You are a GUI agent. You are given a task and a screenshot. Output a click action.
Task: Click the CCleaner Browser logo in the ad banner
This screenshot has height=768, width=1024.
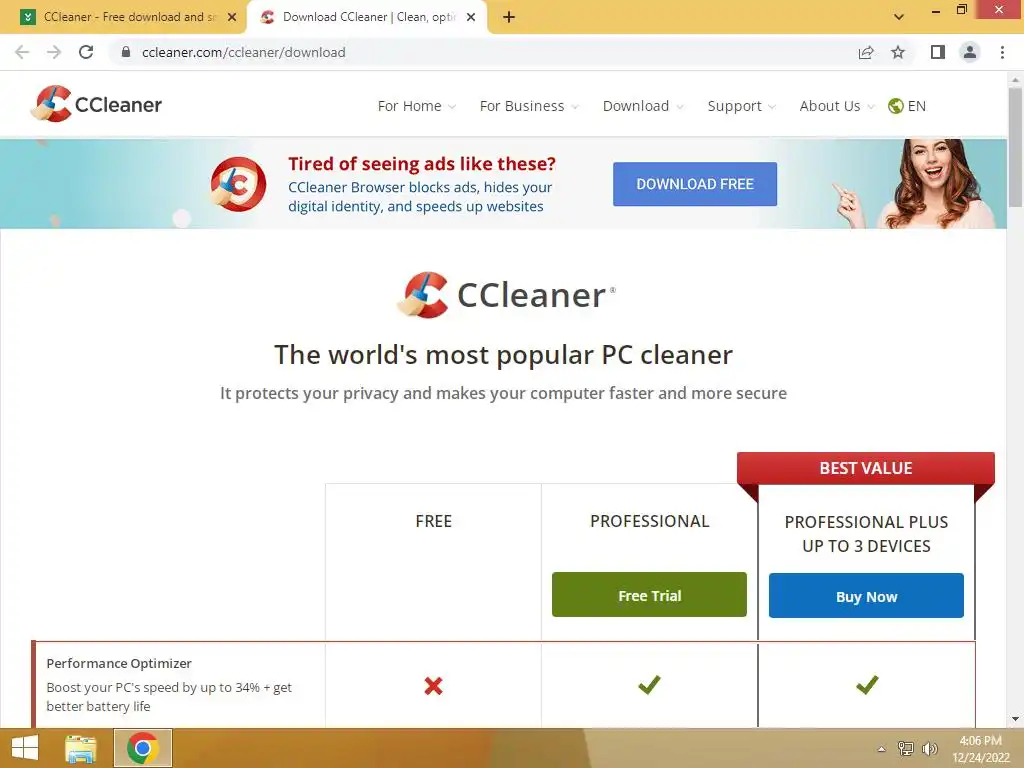pos(238,184)
